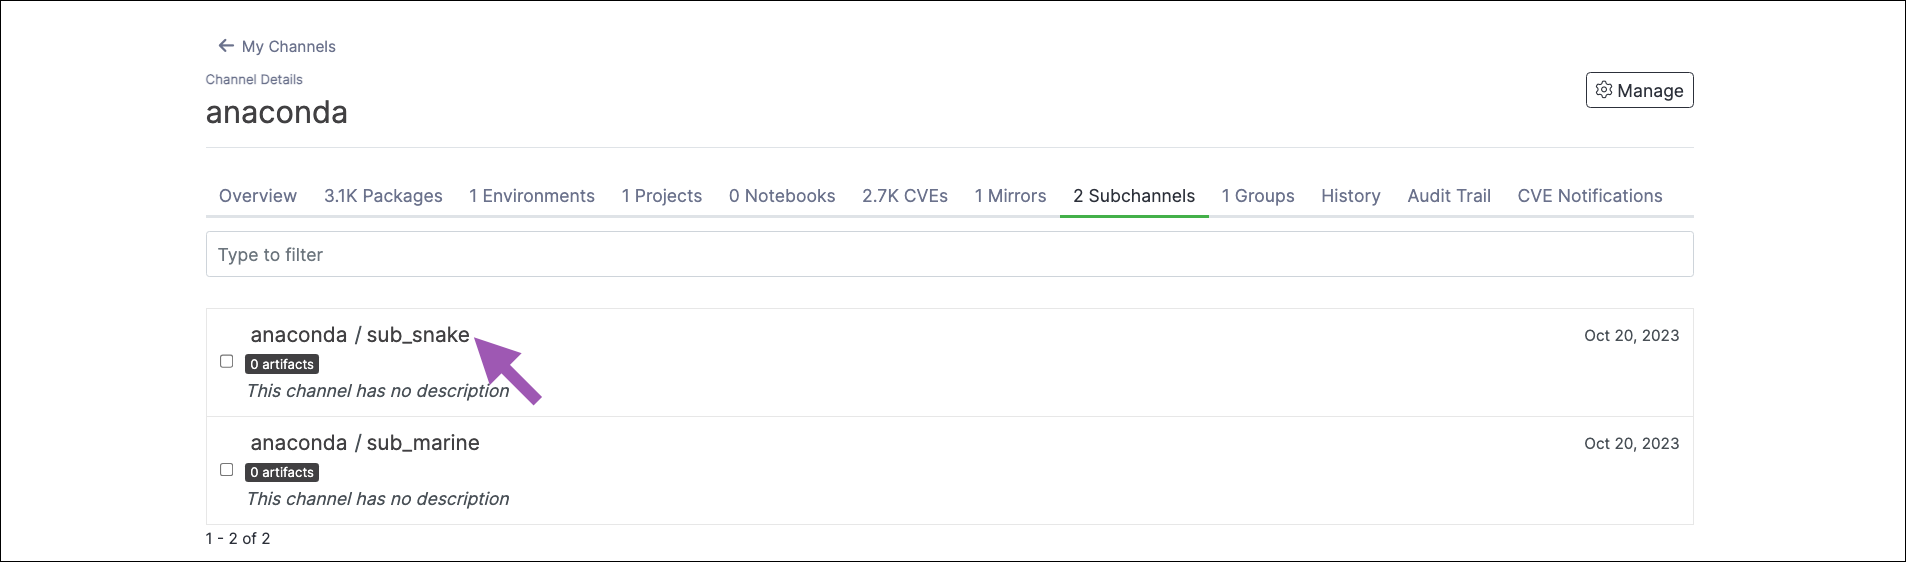The image size is (1906, 562).
Task: Switch to the 3.1K Packages tab
Action: pos(383,196)
